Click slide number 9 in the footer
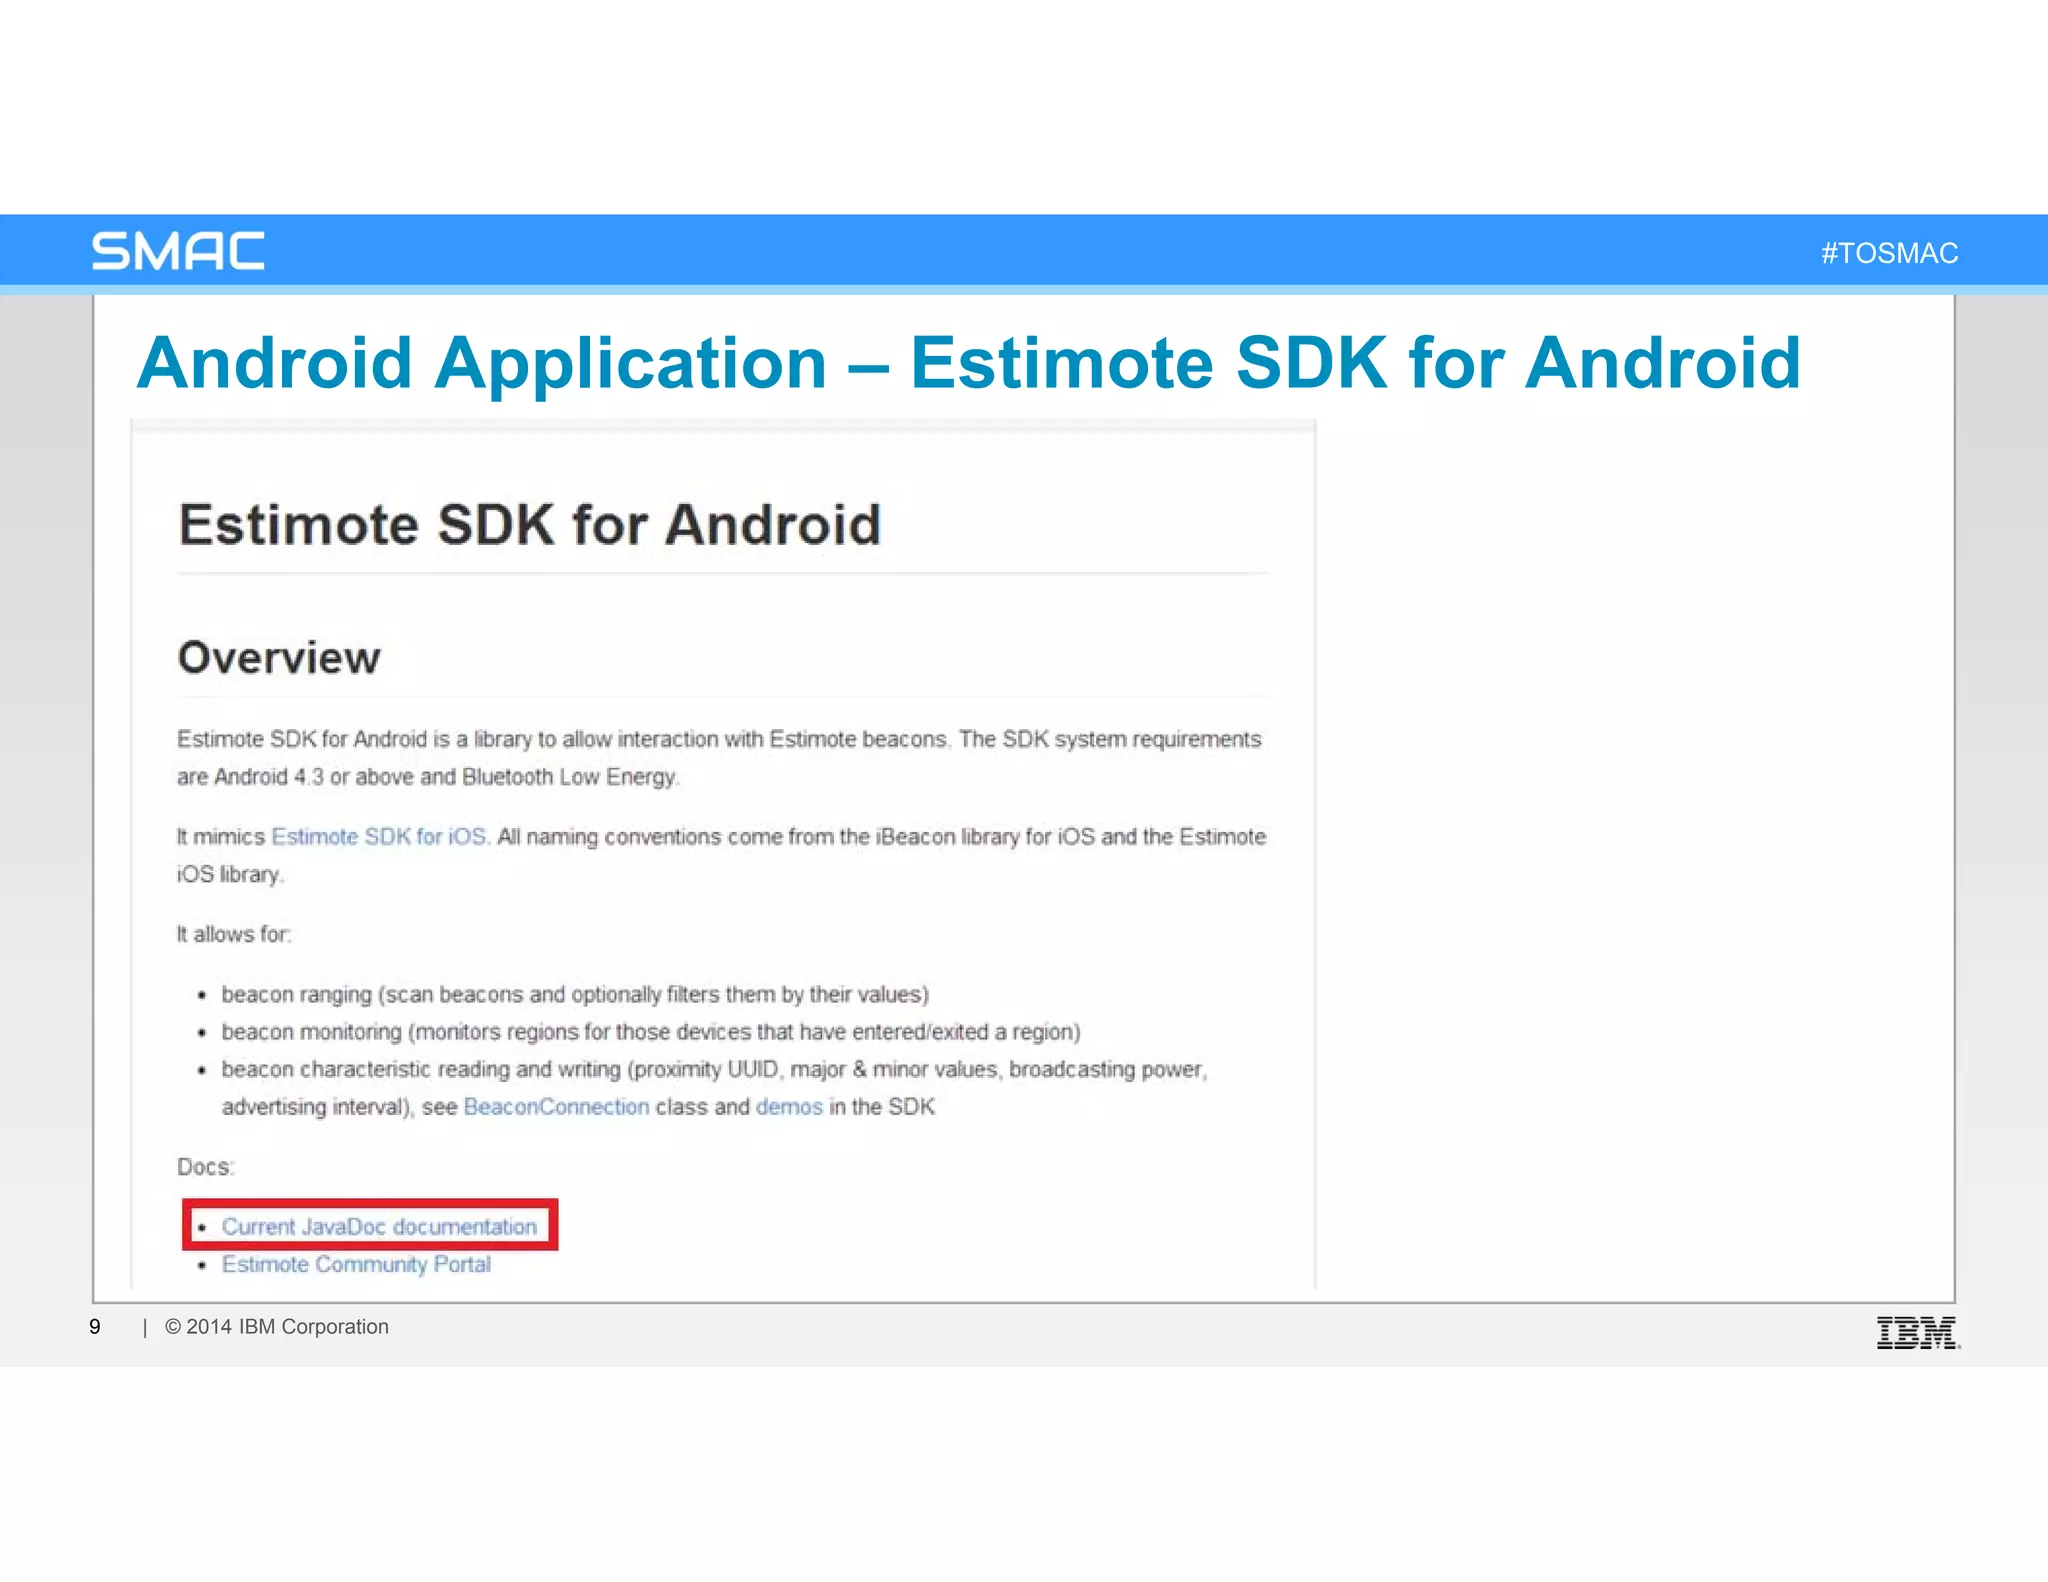This screenshot has height=1582, width=2048. point(95,1326)
